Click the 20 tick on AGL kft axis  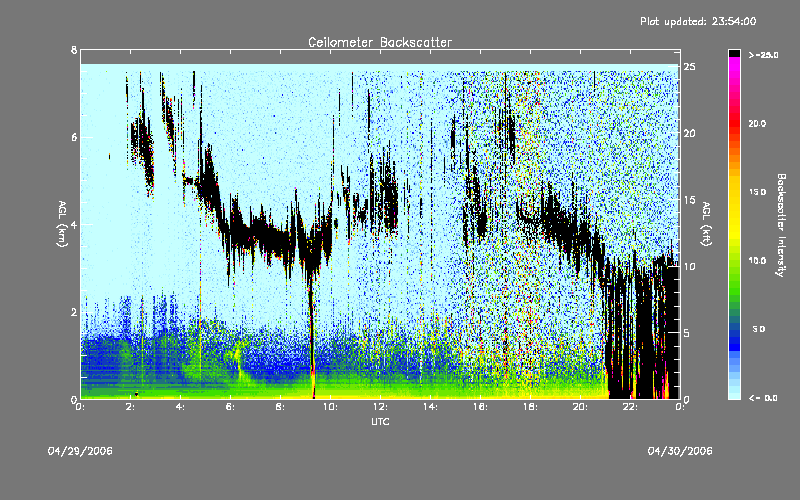click(690, 133)
